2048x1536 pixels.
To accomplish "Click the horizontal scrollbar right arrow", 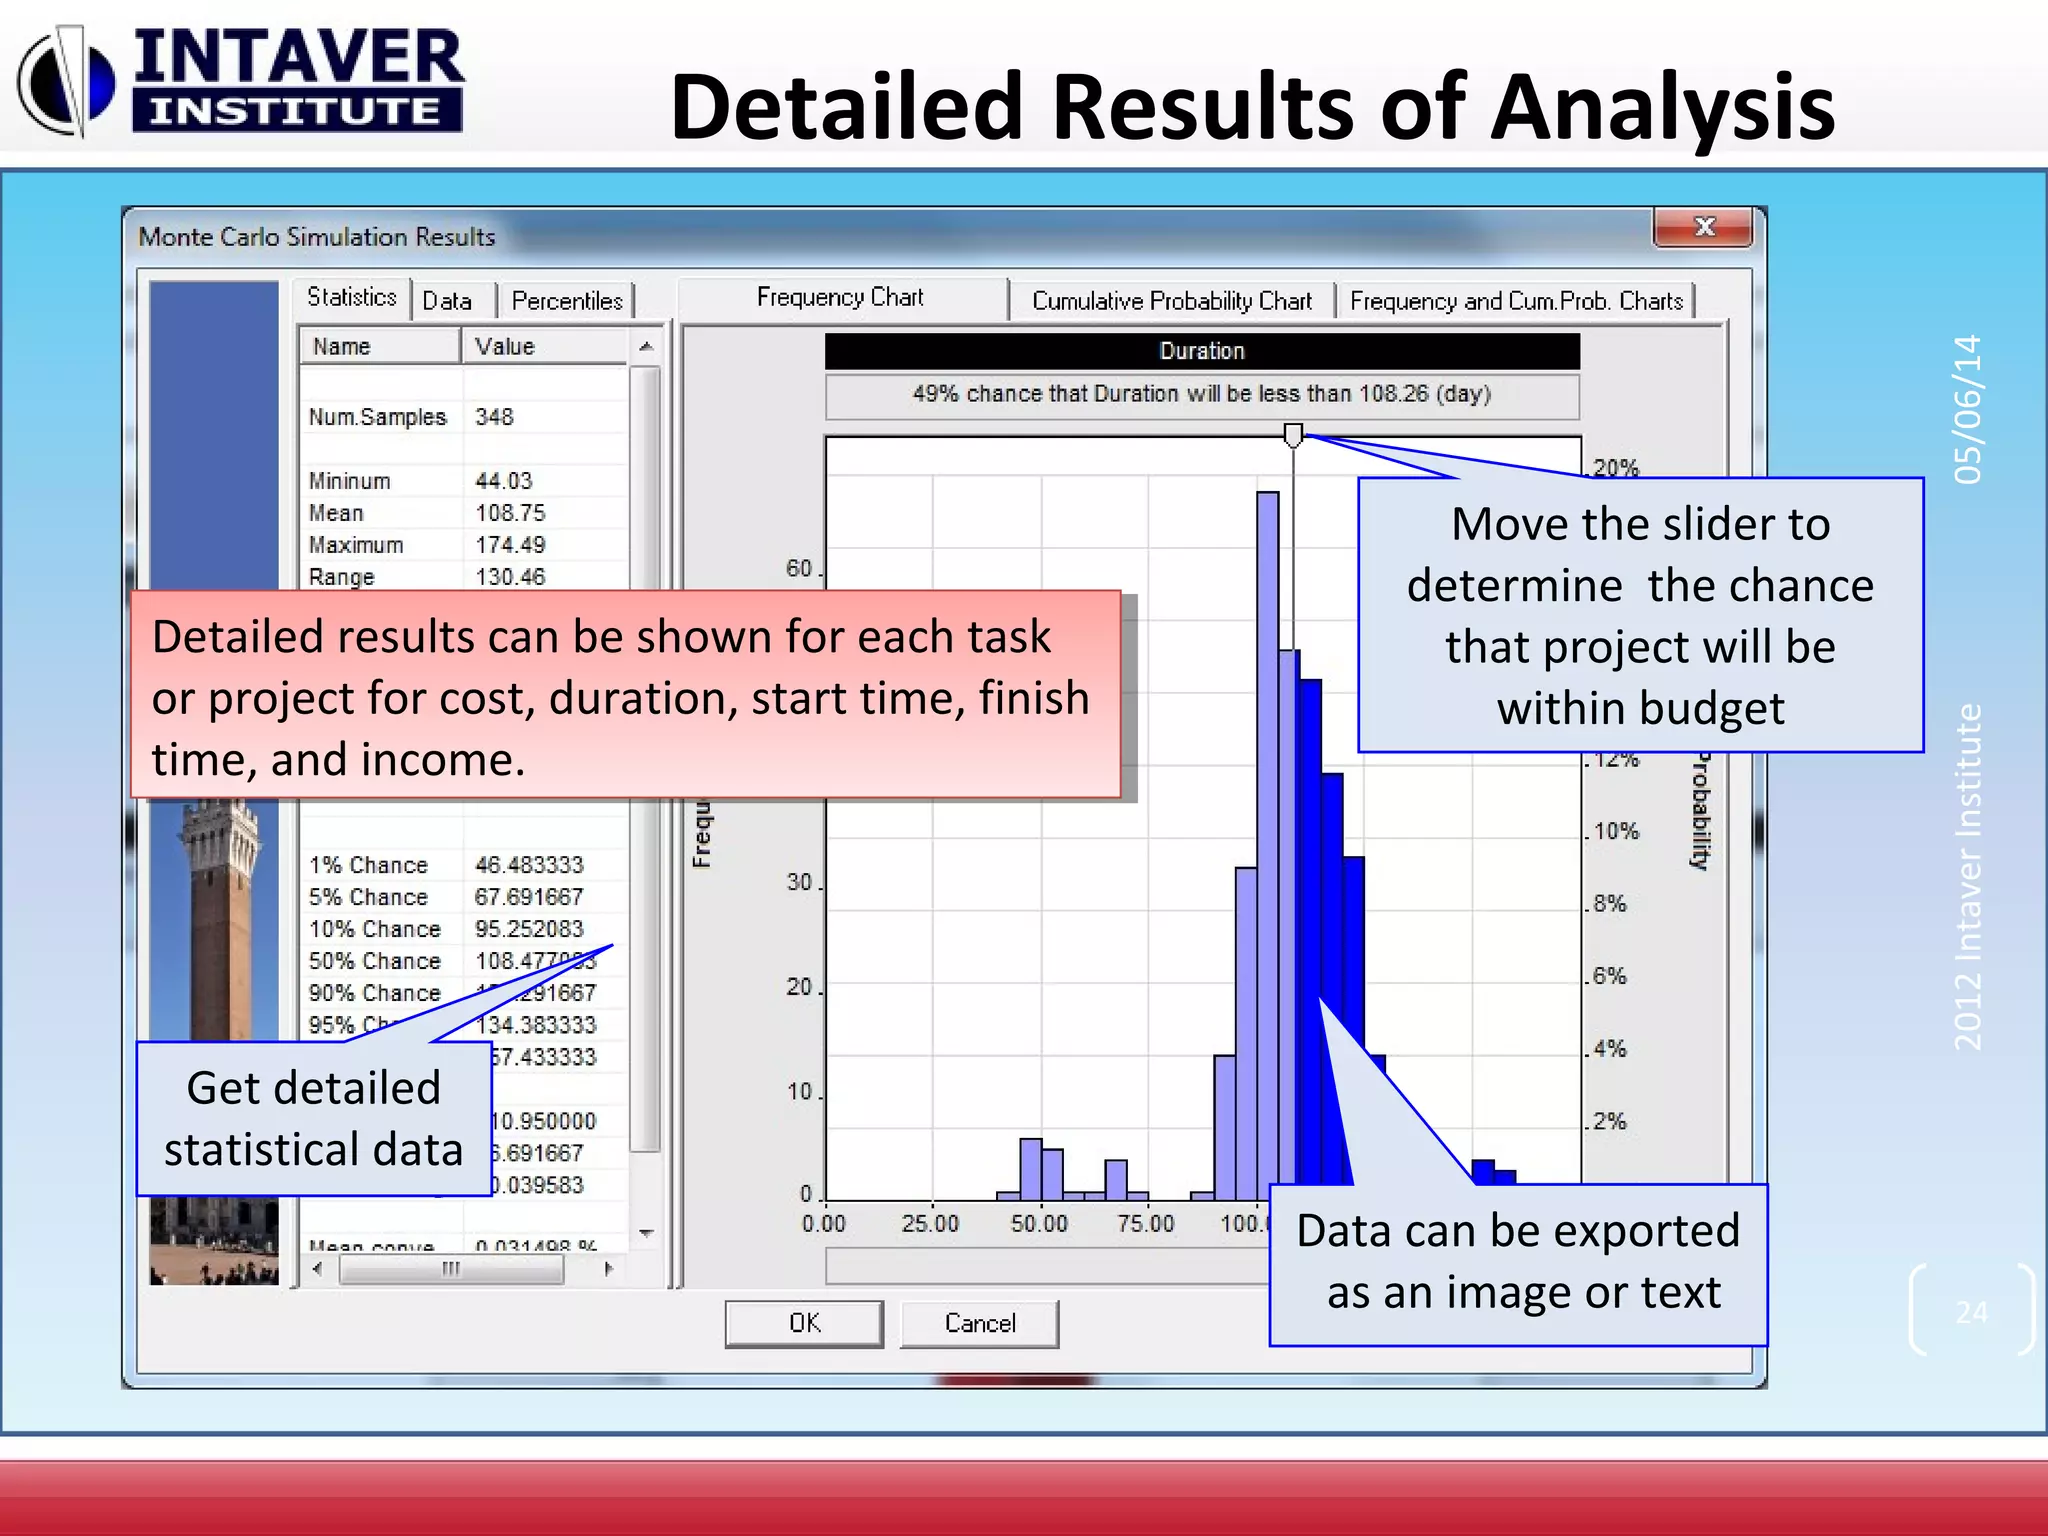I will coord(609,1269).
